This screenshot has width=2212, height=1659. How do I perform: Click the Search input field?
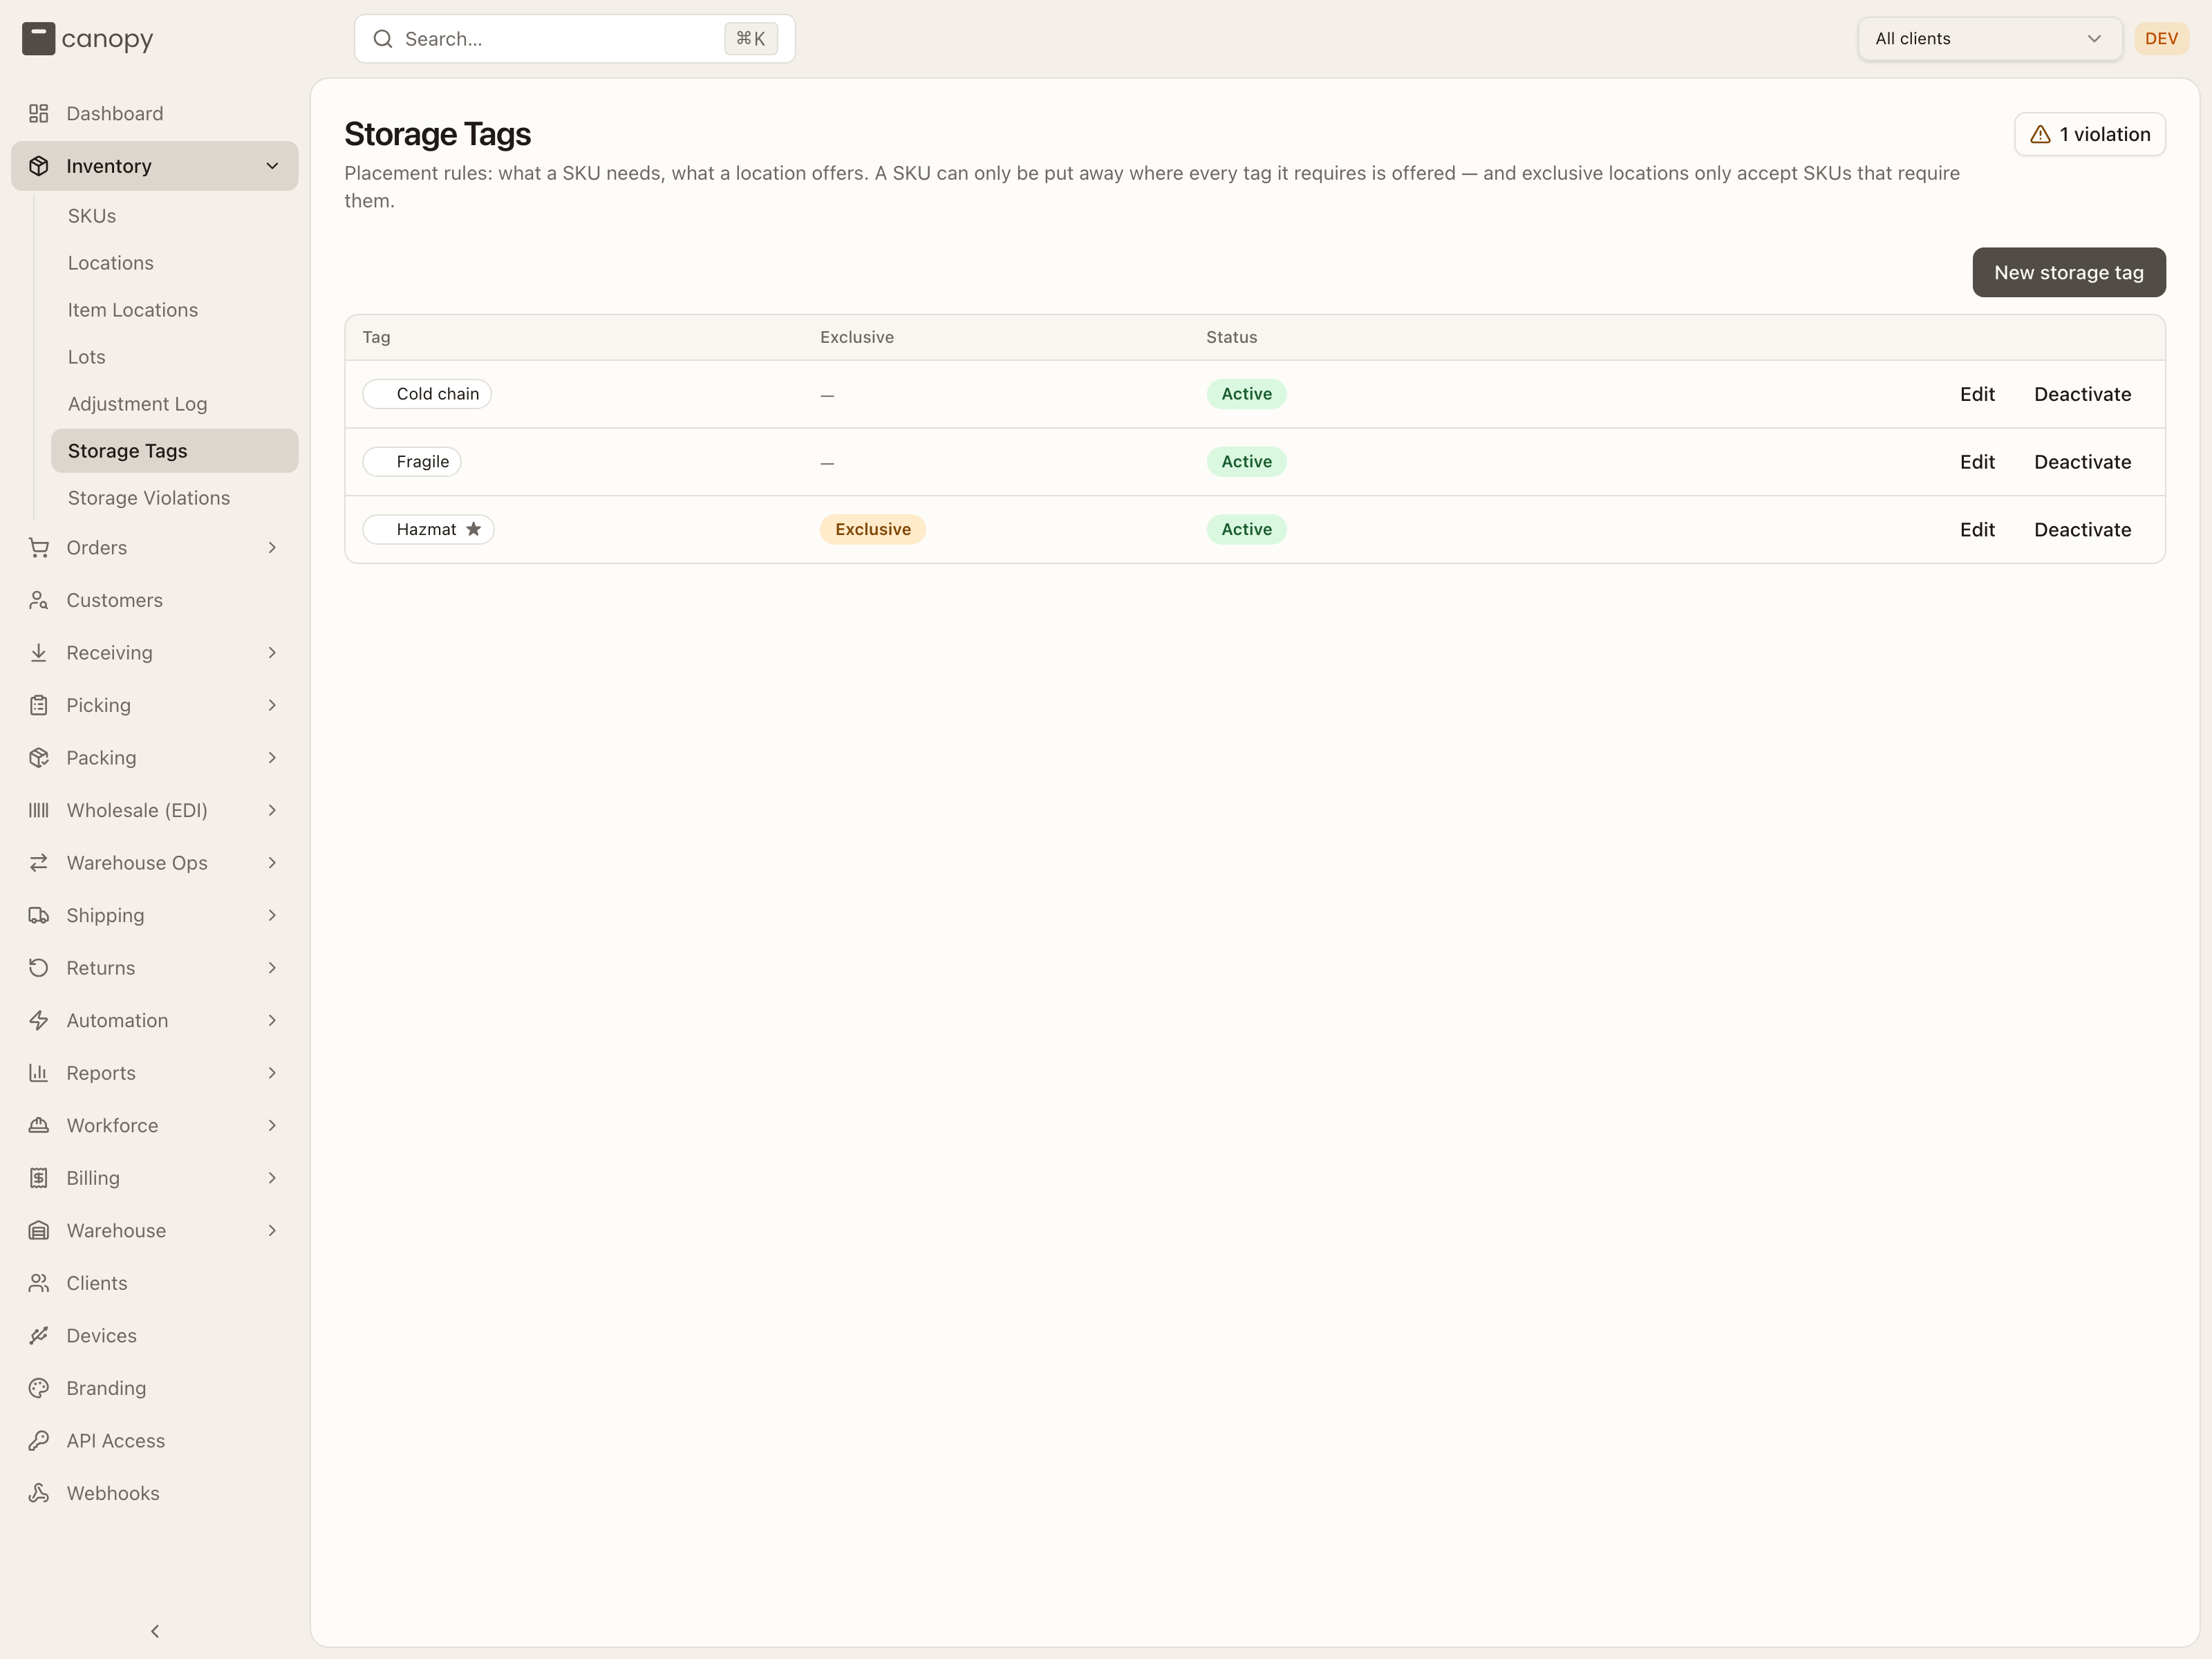click(x=574, y=39)
